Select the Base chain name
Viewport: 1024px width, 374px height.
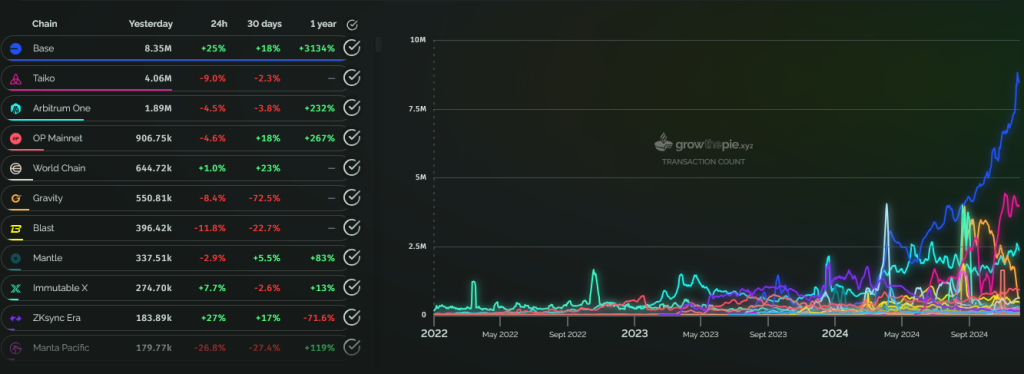(x=44, y=48)
